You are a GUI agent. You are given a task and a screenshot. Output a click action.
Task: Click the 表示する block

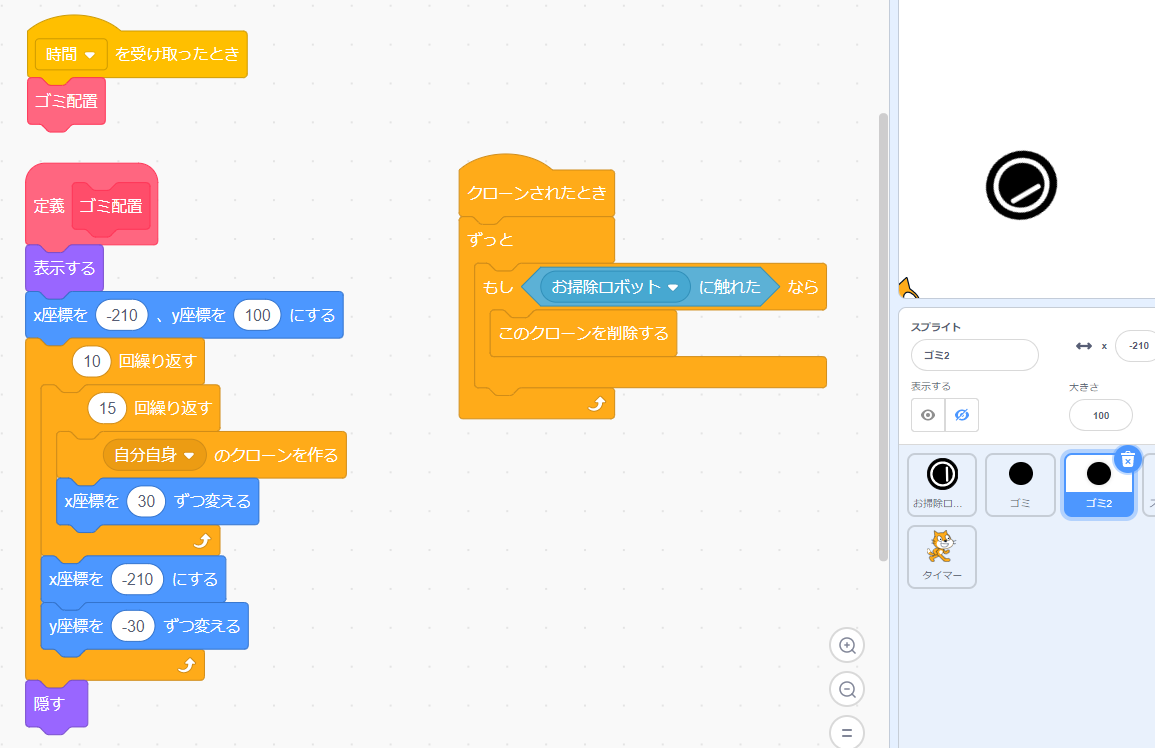coord(64,268)
